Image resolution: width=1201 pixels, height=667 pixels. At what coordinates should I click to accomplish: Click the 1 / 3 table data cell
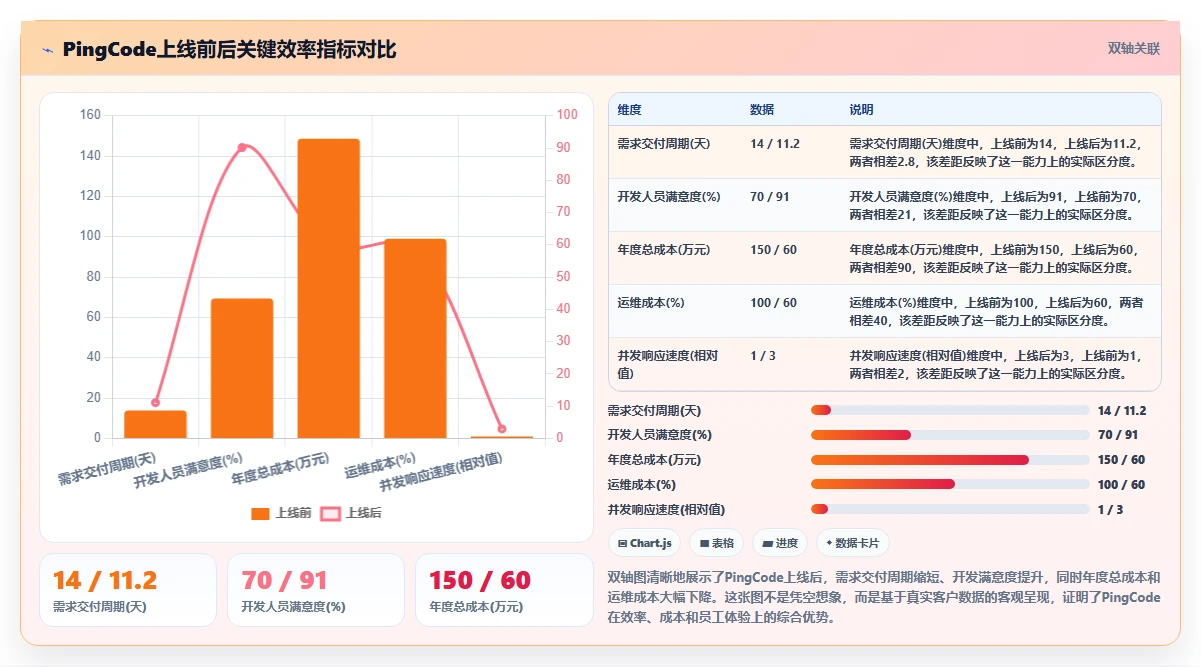[x=763, y=356]
